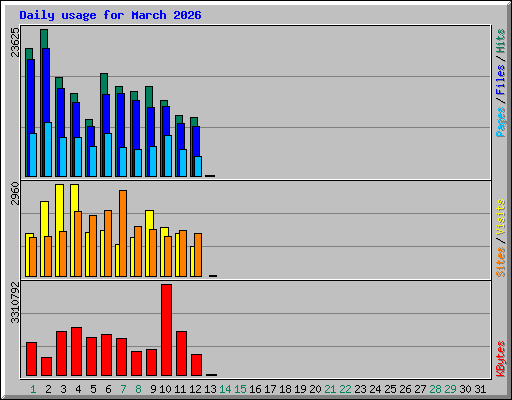
Task: Click day 17 on the x-axis
Action: (x=270, y=389)
